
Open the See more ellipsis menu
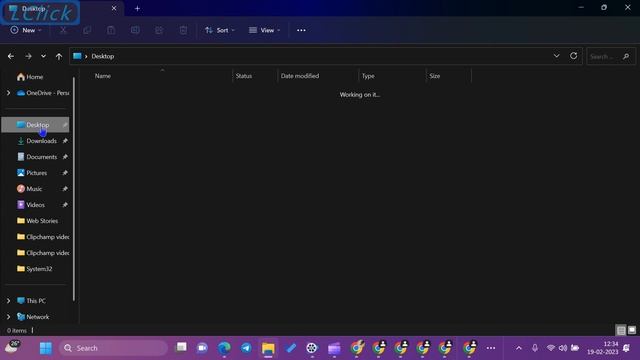click(x=301, y=30)
